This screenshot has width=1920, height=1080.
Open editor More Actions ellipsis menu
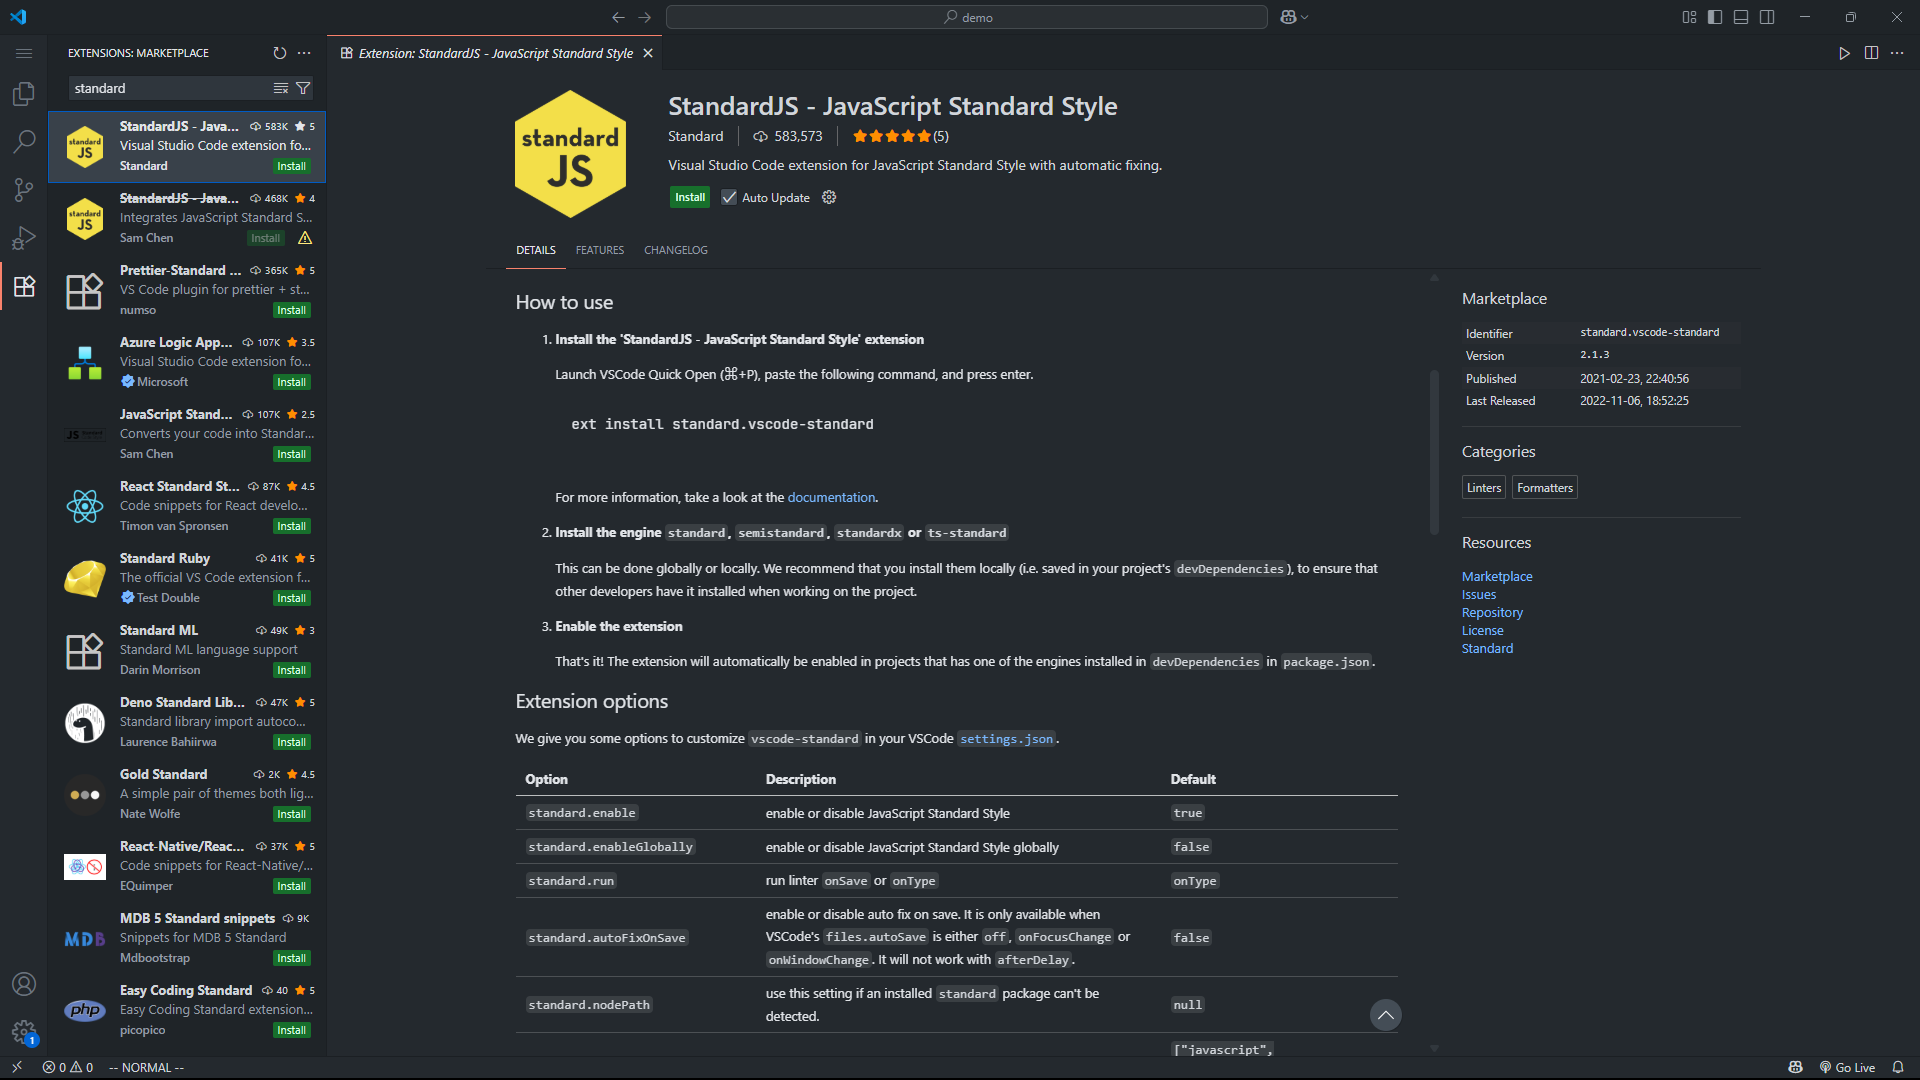(x=1897, y=53)
